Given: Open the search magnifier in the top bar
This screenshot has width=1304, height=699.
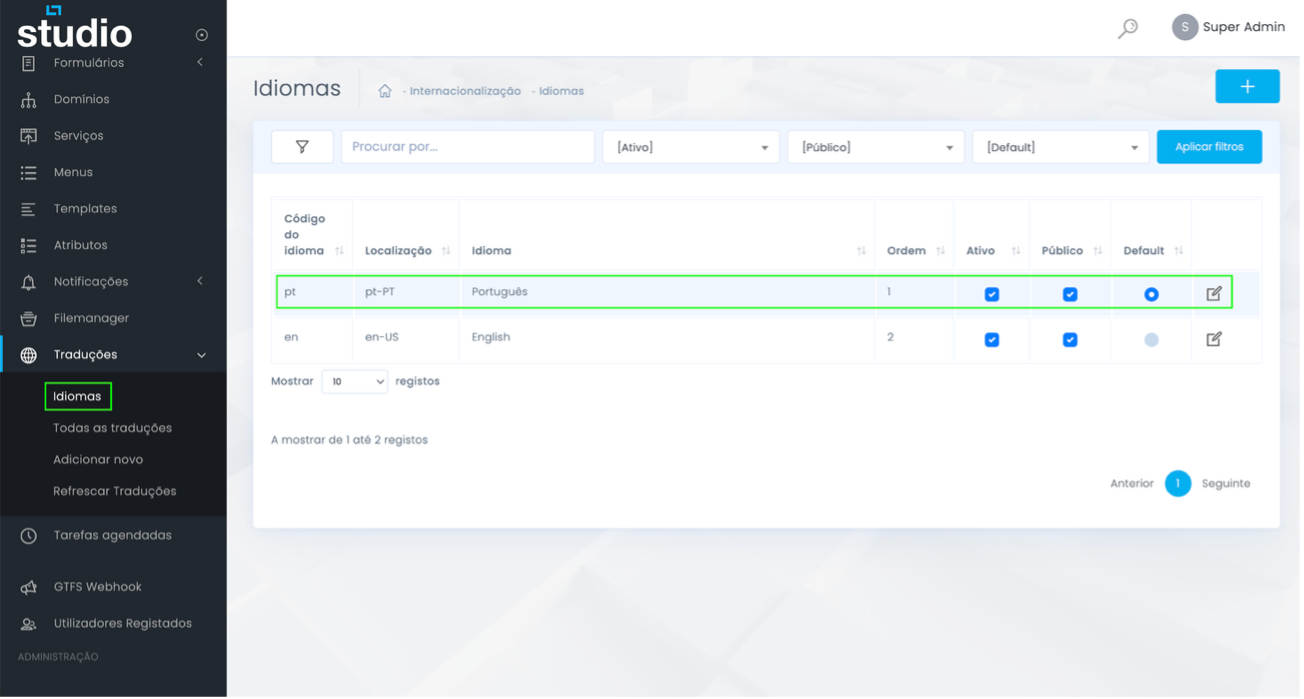Looking at the screenshot, I should (x=1127, y=28).
